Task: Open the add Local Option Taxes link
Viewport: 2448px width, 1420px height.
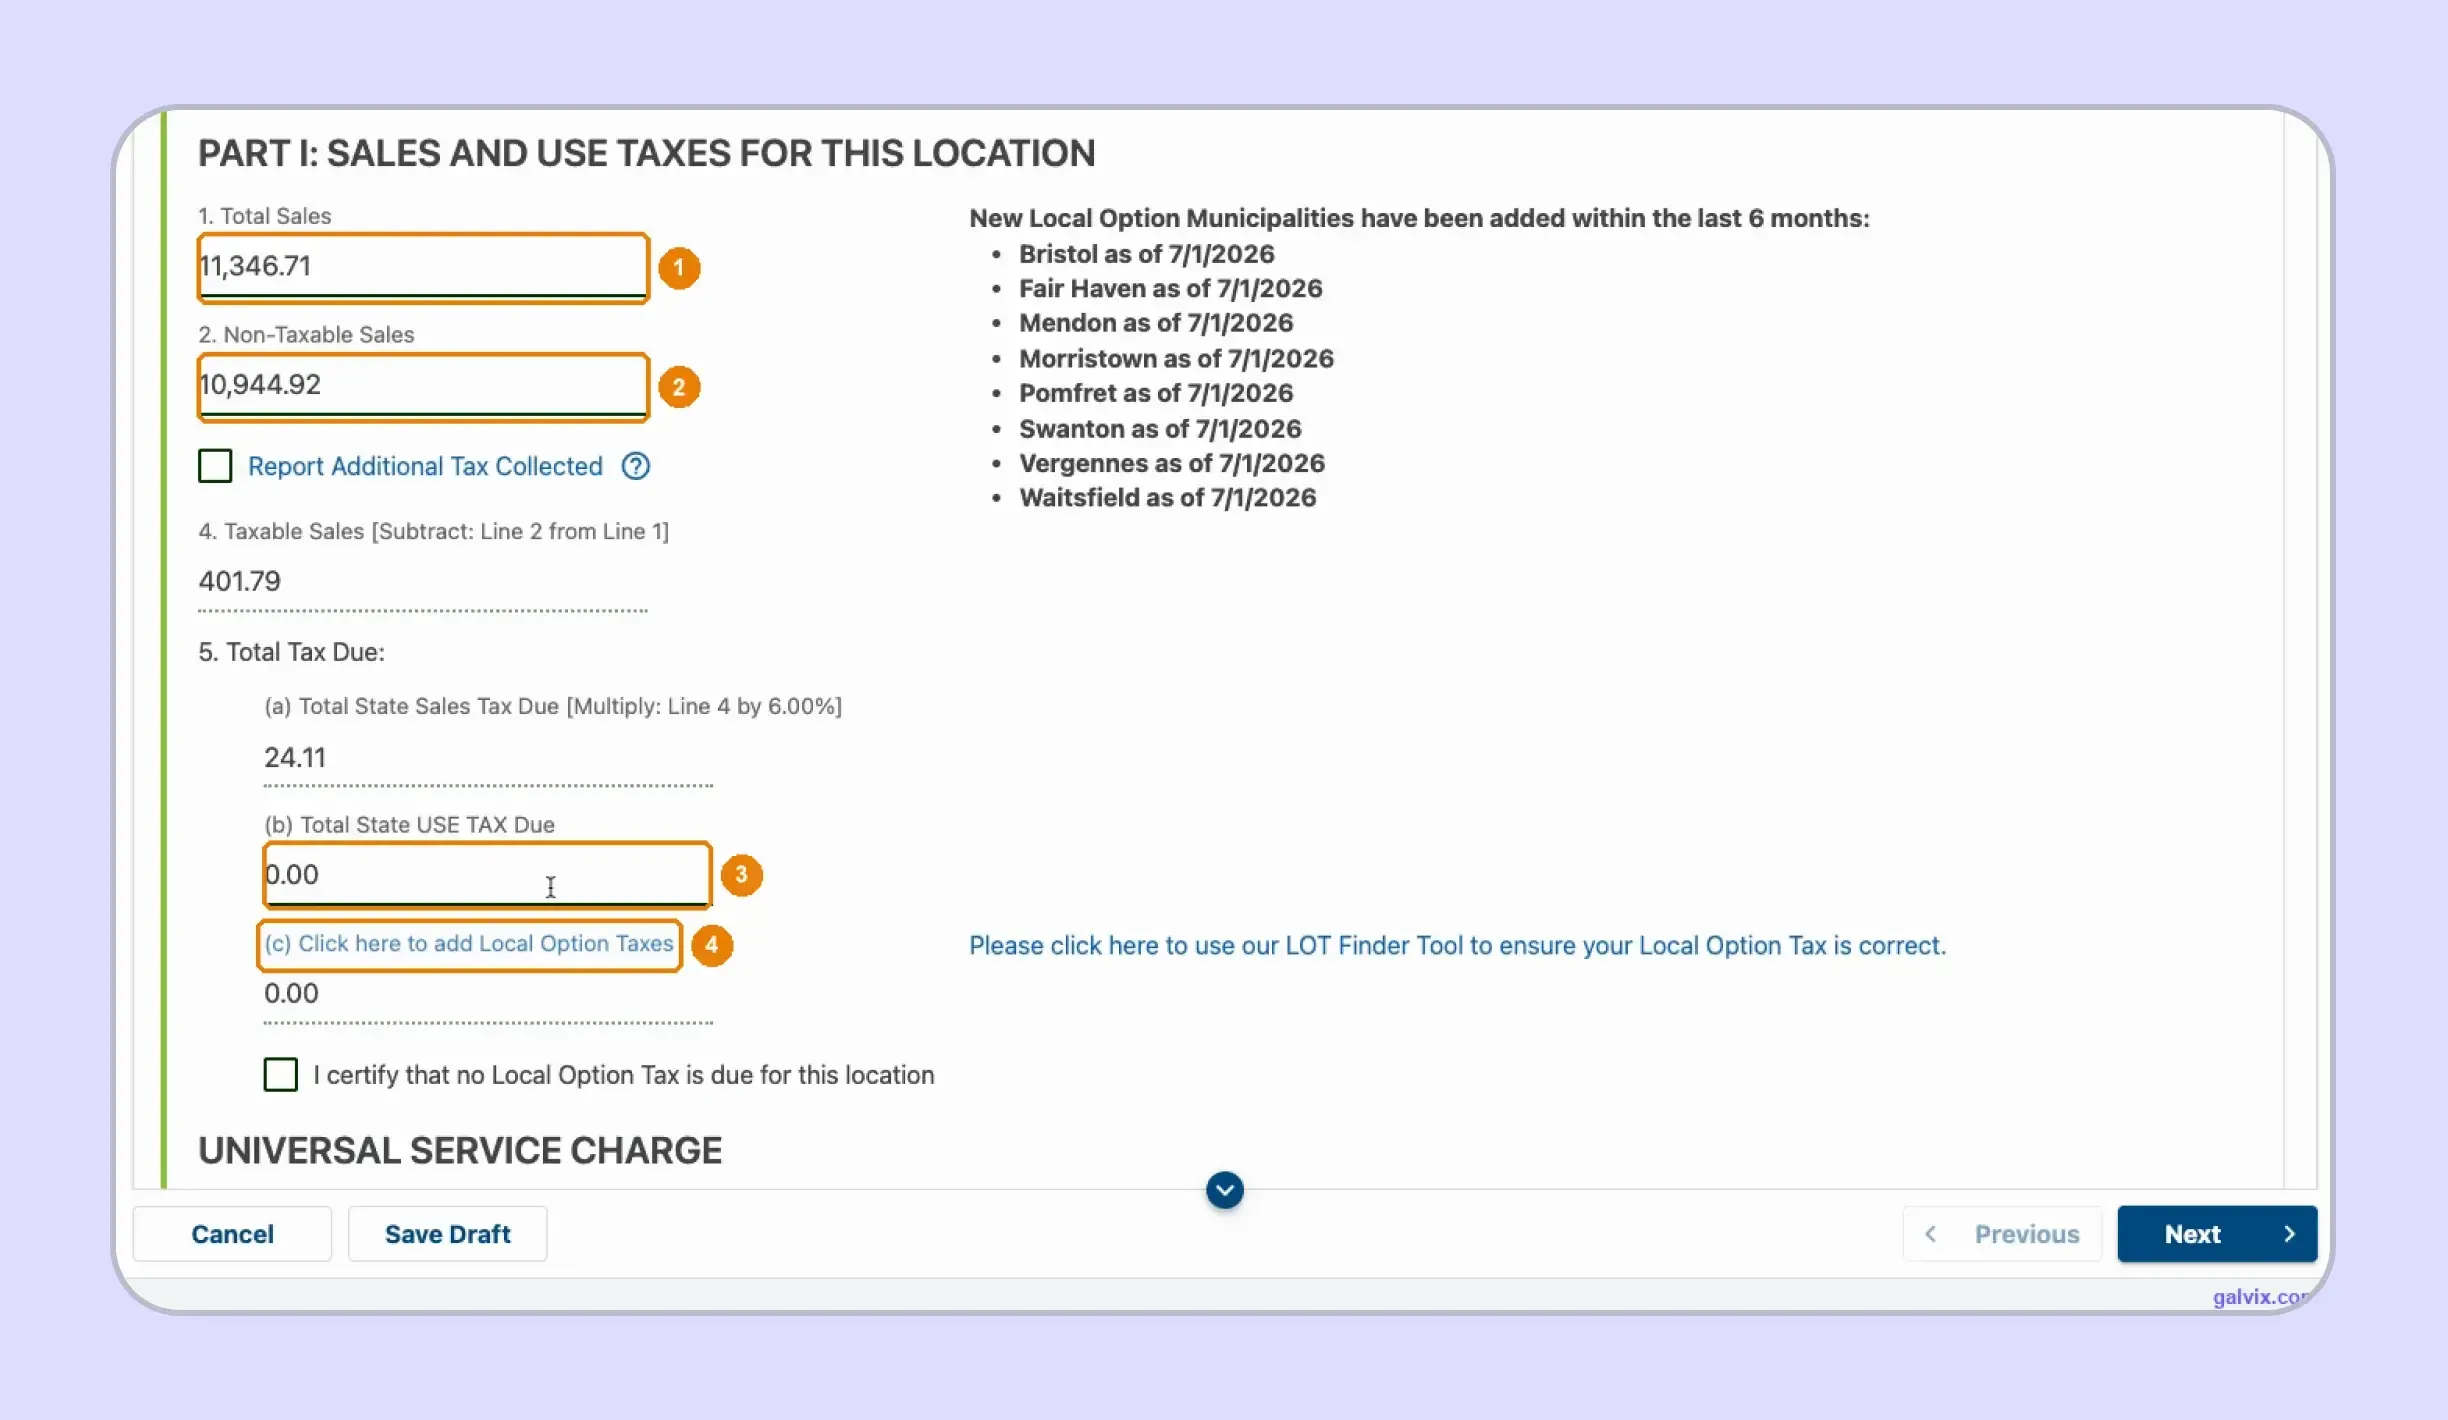Action: pyautogui.click(x=469, y=944)
